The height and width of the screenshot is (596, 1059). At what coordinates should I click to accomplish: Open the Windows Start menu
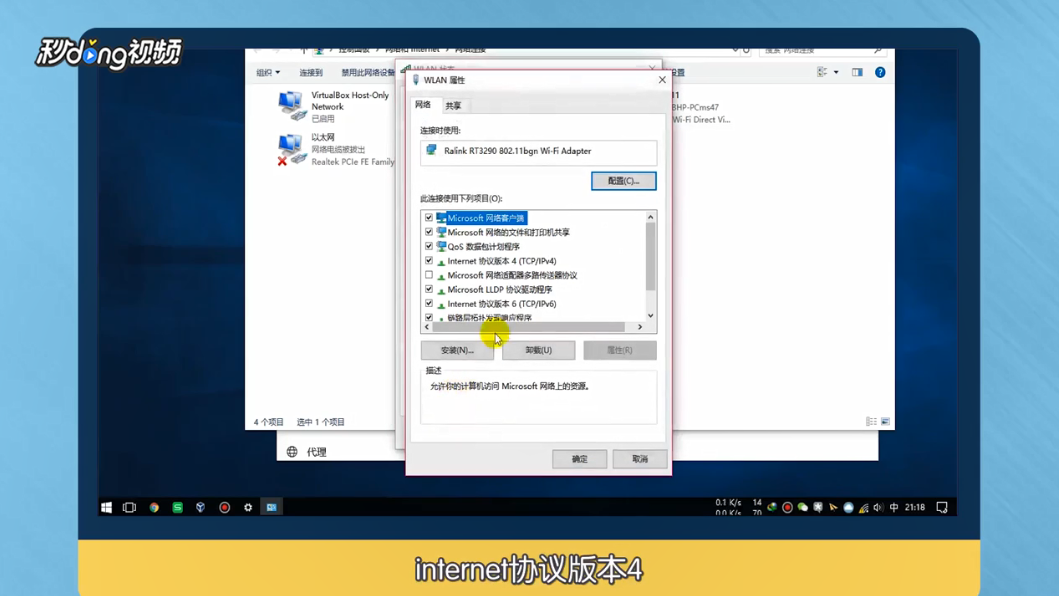coord(107,507)
